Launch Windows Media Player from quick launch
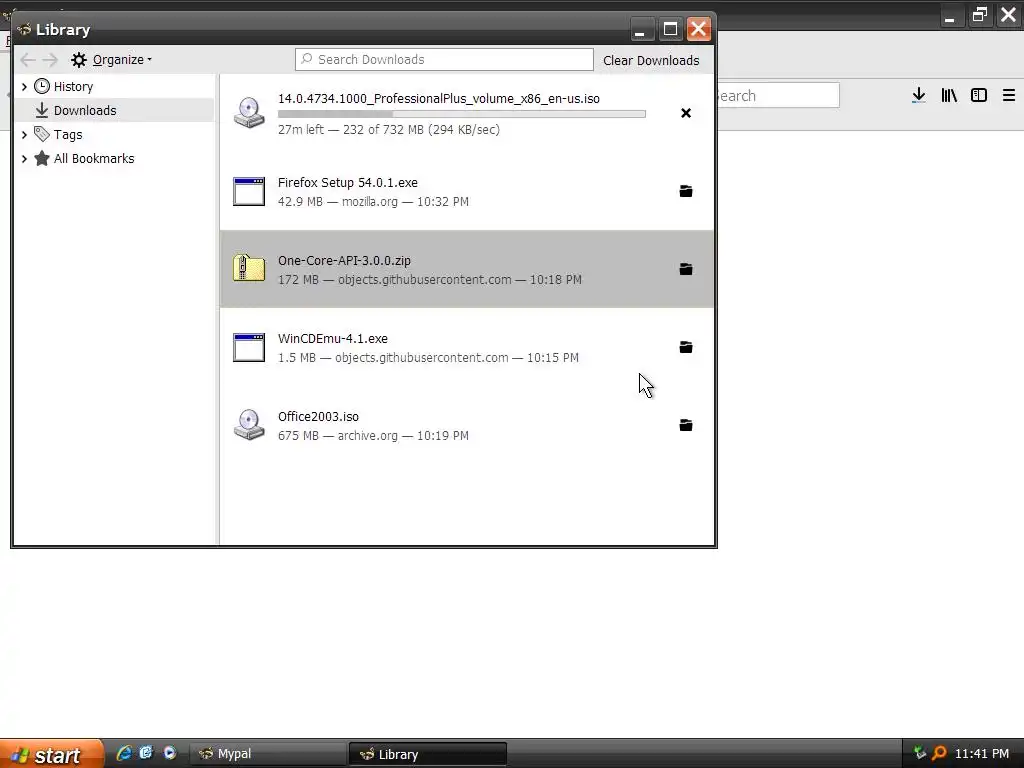Screen dimensions: 1024x768 [x=170, y=753]
